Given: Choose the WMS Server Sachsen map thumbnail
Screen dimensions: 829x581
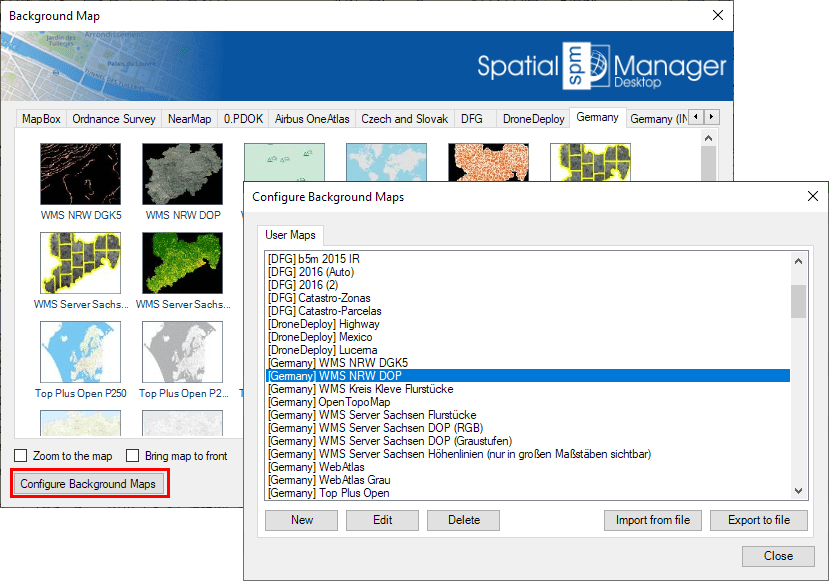Looking at the screenshot, I should [80, 262].
